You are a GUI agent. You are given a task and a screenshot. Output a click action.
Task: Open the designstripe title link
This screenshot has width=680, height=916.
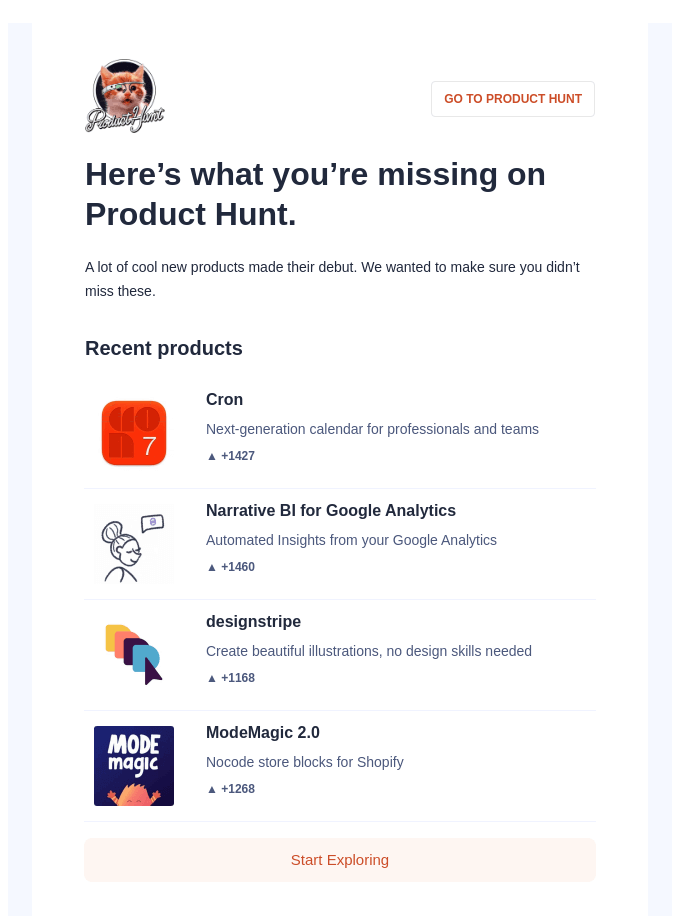pyautogui.click(x=254, y=622)
